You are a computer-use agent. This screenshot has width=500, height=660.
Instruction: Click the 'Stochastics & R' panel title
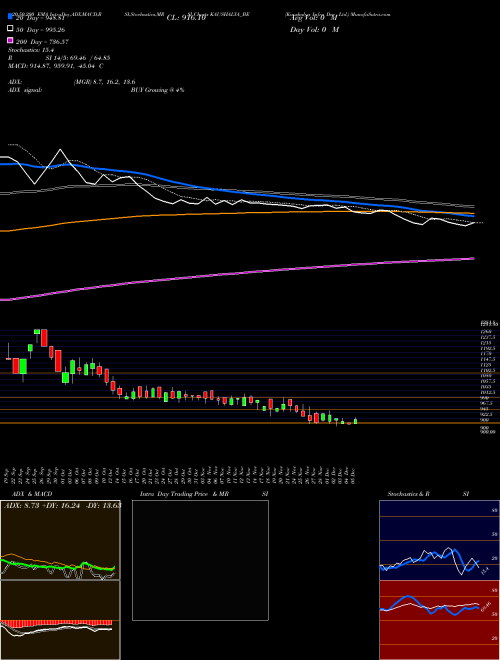pos(408,494)
